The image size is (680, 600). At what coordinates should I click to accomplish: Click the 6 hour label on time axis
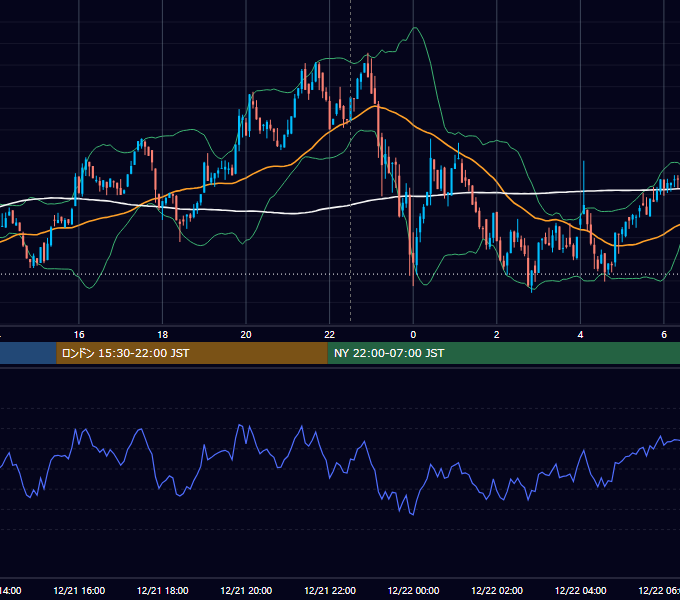[664, 335]
